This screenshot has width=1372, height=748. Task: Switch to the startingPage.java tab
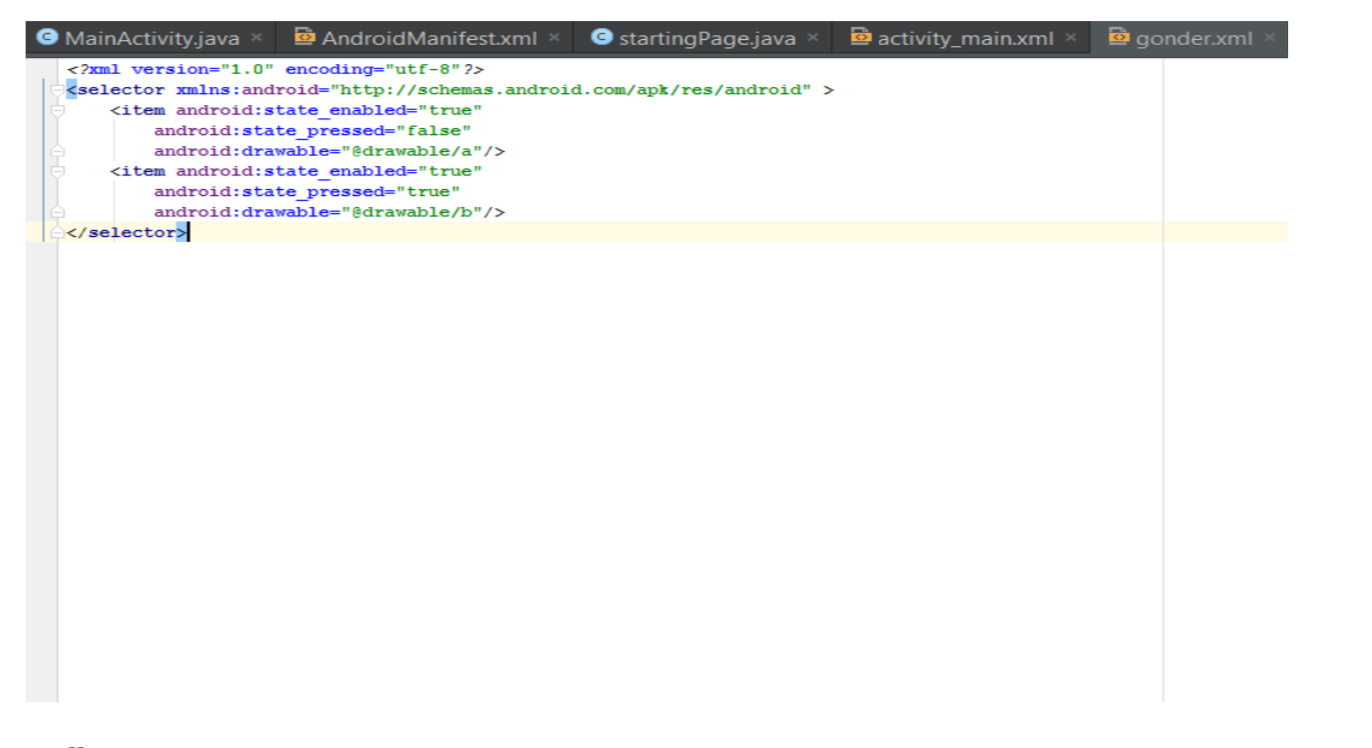(705, 38)
